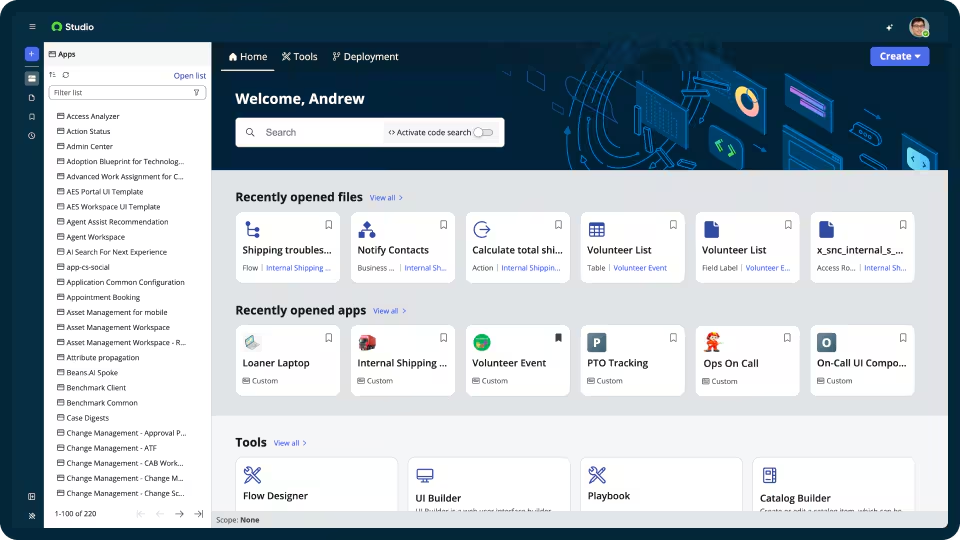Remove bookmark from Volunteer Event app
The width and height of the screenshot is (960, 540).
(558, 337)
